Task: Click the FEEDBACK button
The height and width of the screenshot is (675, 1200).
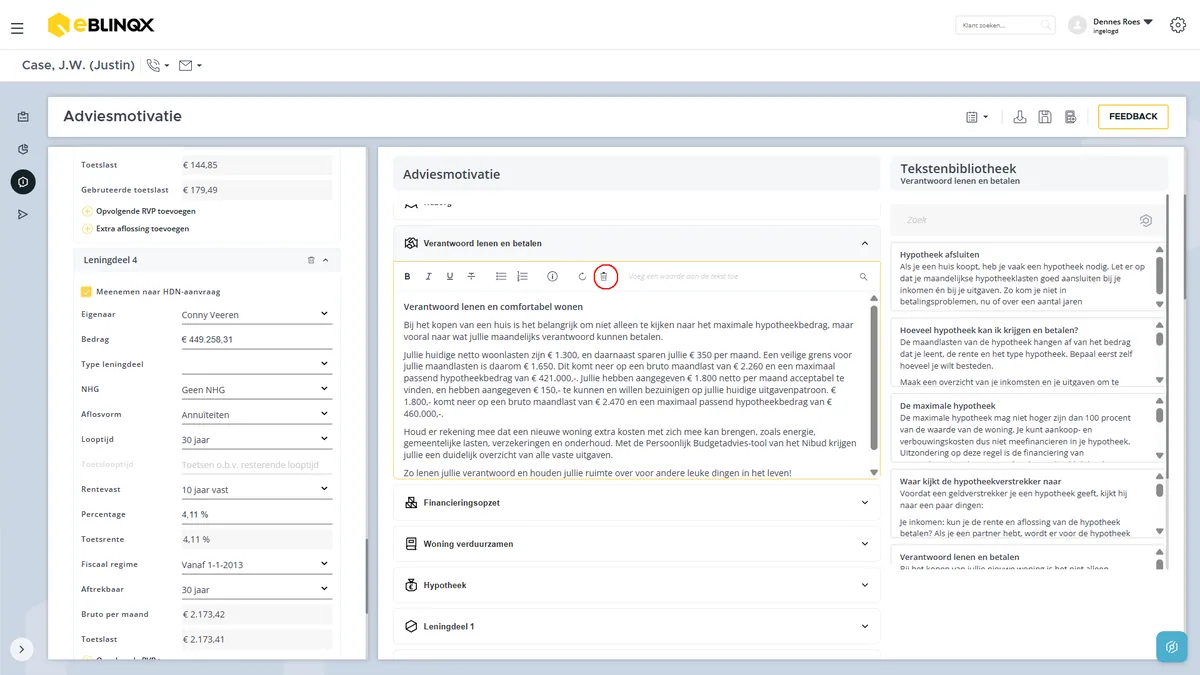Action: 1133,117
